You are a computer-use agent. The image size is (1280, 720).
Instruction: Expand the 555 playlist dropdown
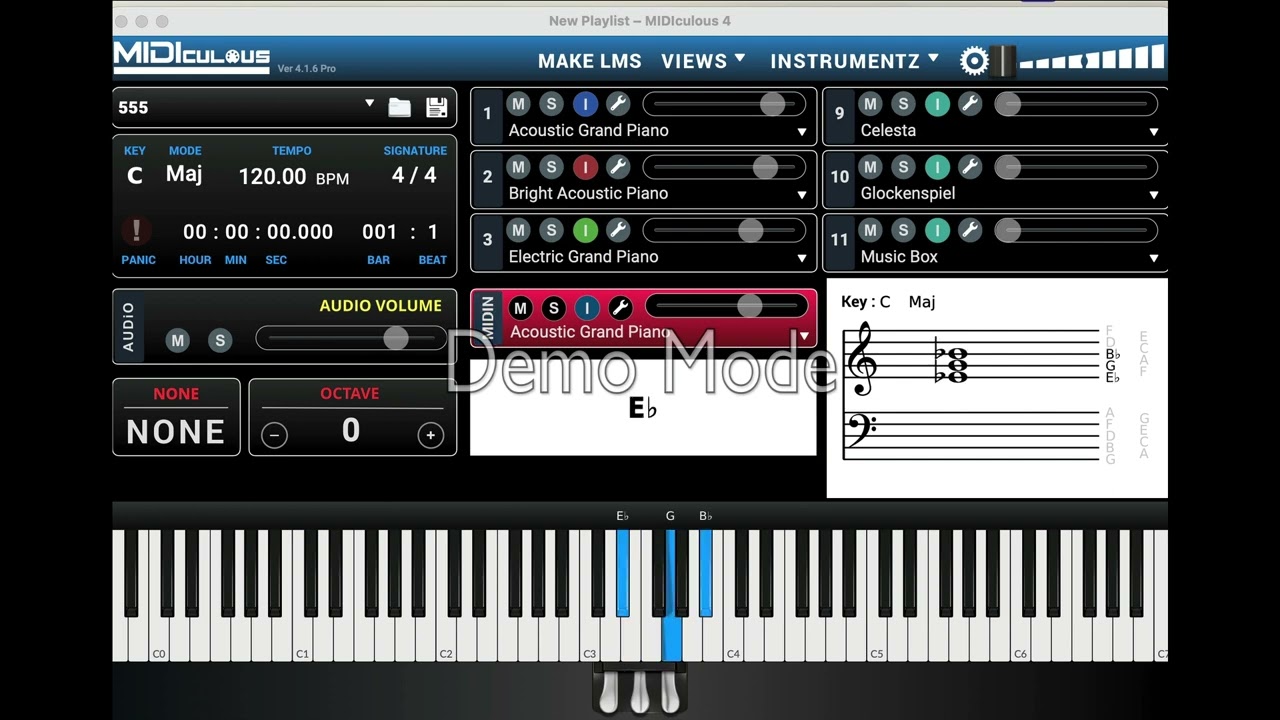369,104
